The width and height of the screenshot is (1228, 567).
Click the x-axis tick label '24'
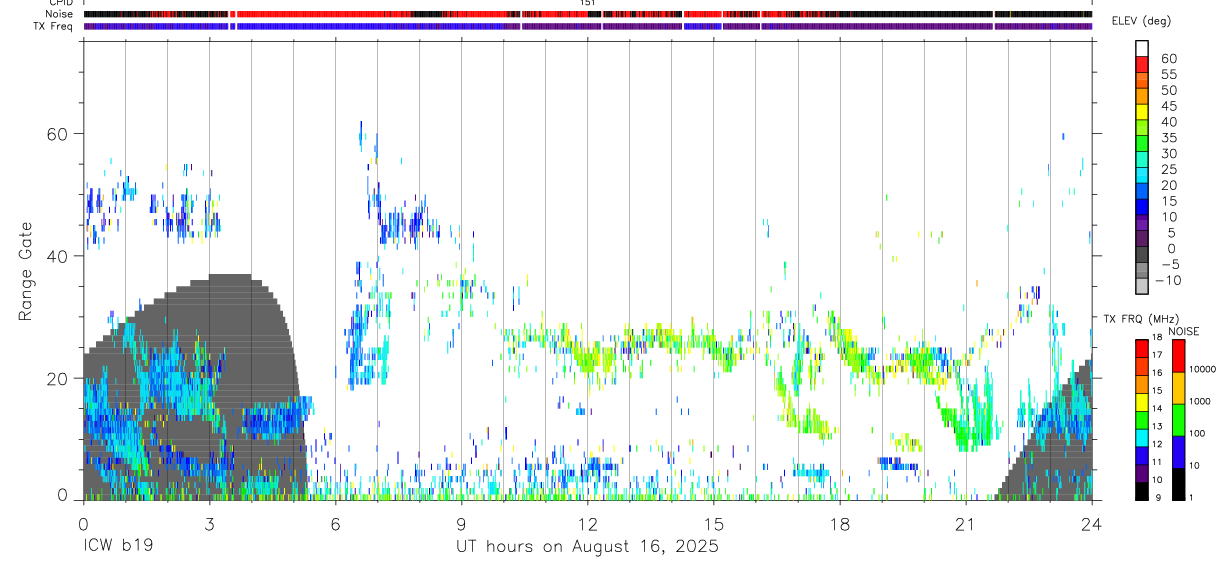[x=1091, y=524]
